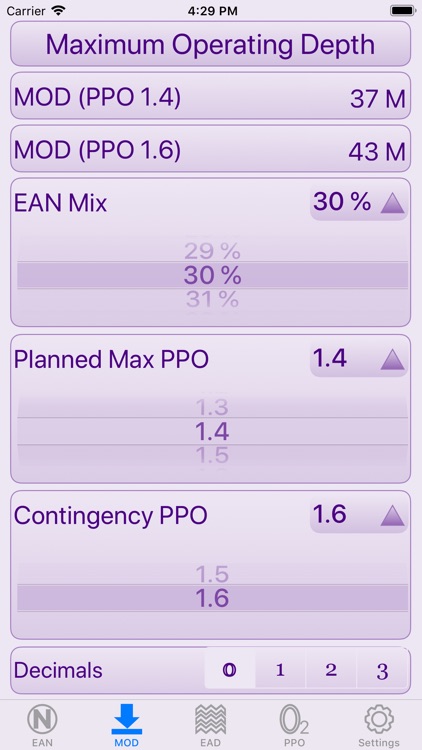Set Decimals to 1
The width and height of the screenshot is (422, 750).
click(x=280, y=670)
